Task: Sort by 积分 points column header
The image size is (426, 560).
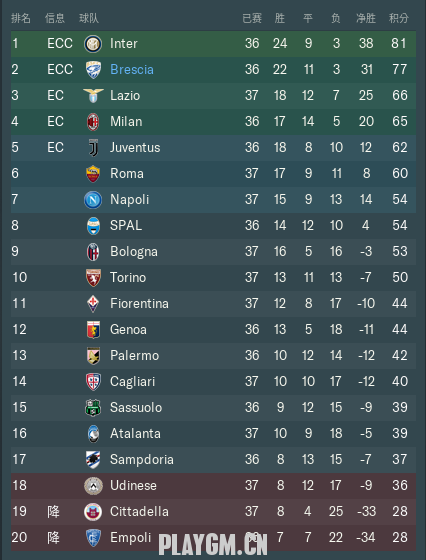Action: 399,18
